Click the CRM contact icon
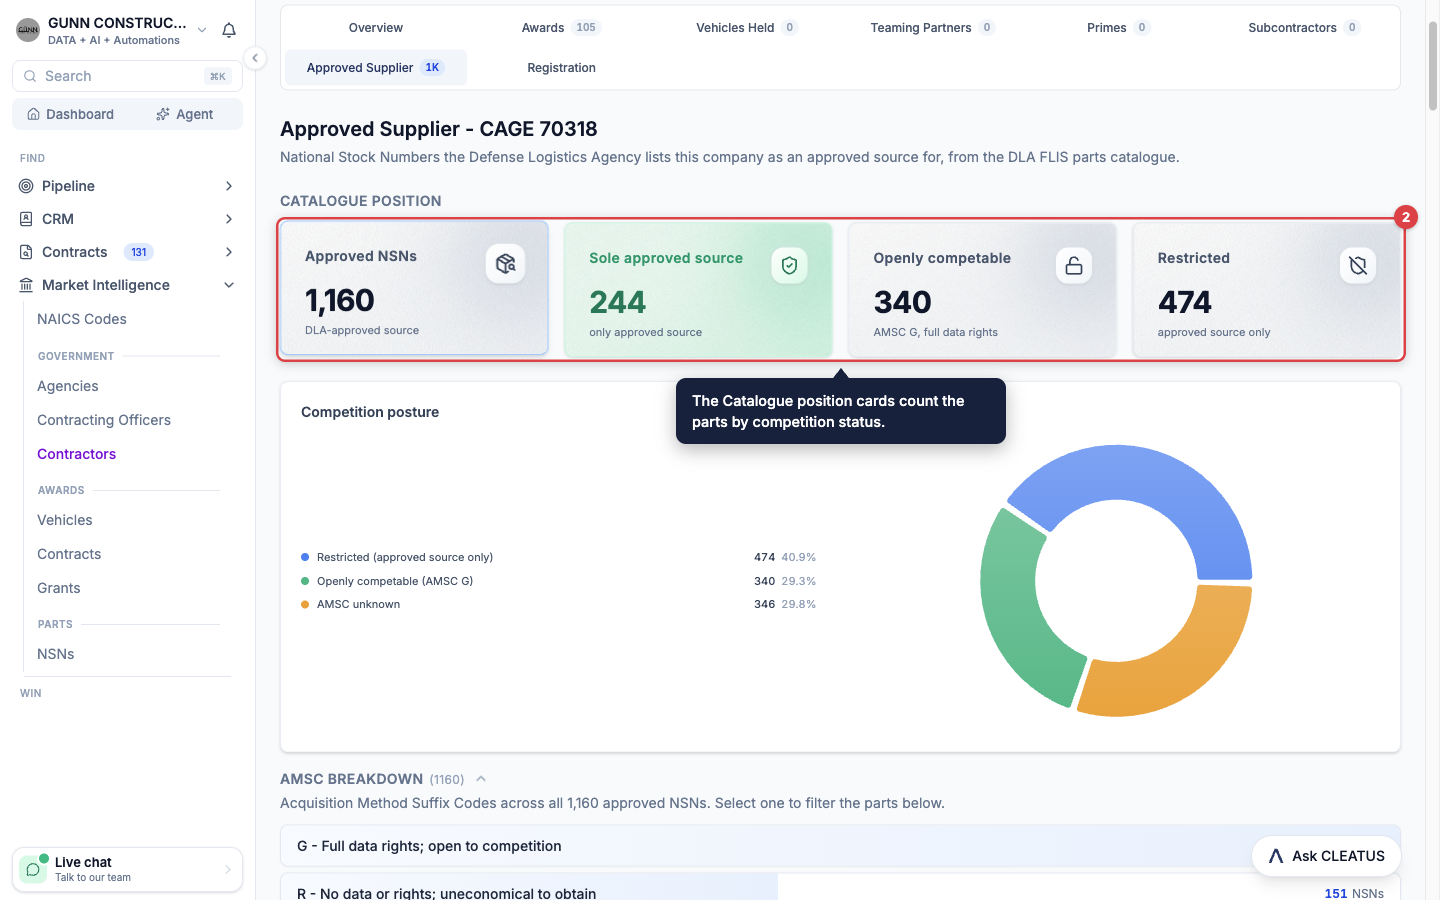1440x900 pixels. (x=26, y=219)
